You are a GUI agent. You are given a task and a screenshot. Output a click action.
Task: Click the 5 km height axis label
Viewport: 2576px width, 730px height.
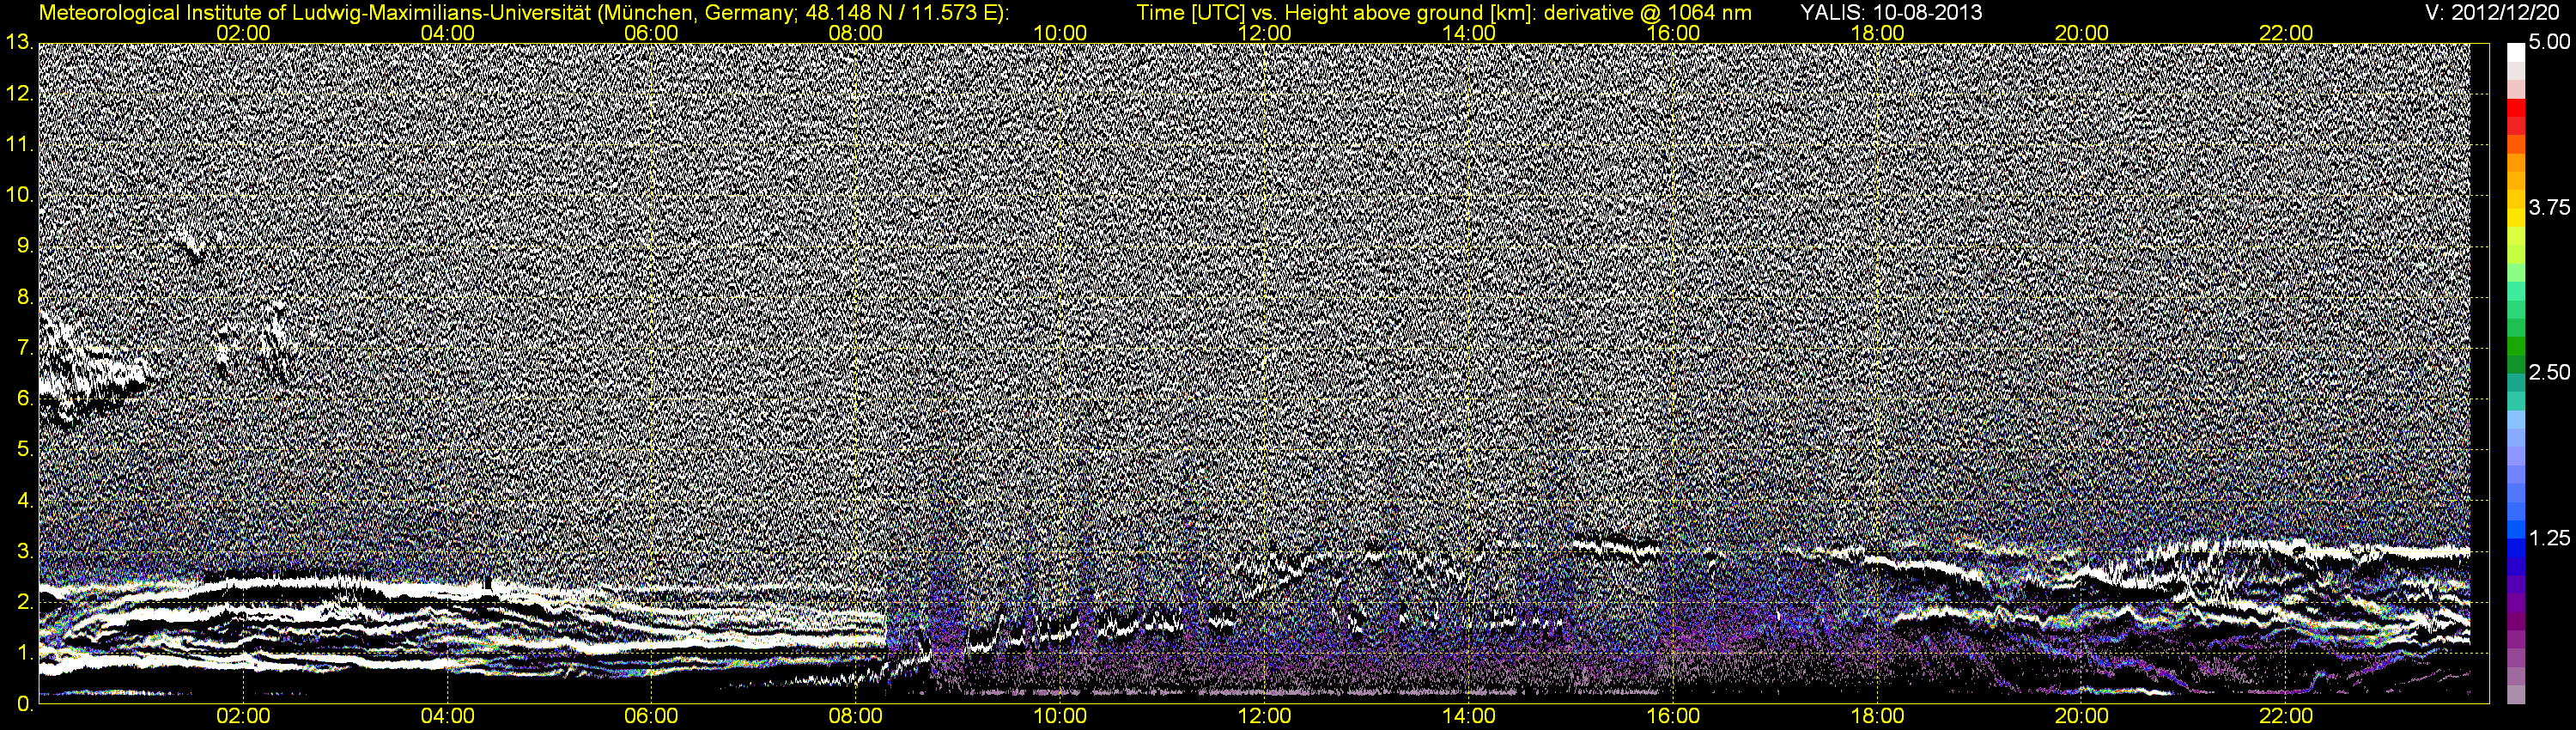tap(25, 449)
